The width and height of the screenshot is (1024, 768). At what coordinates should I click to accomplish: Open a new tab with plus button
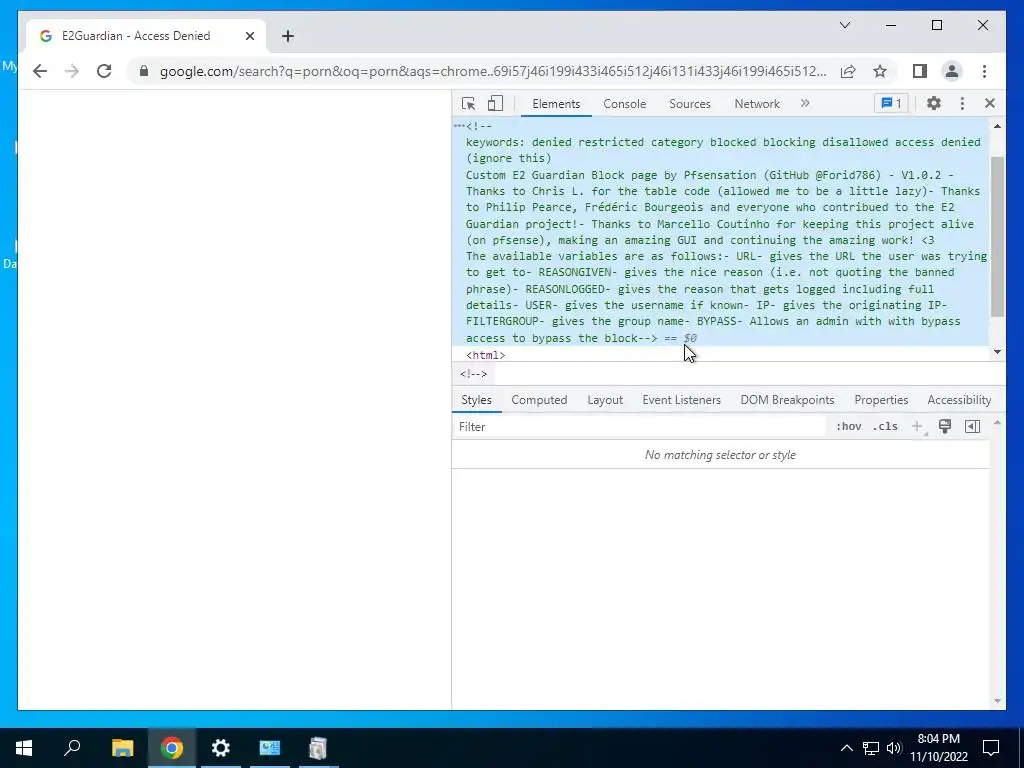point(288,36)
